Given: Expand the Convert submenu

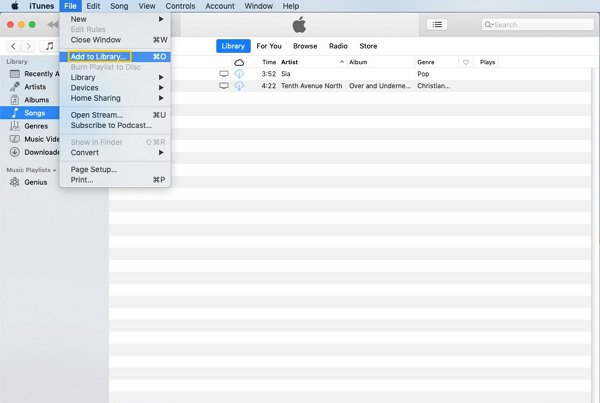Looking at the screenshot, I should pyautogui.click(x=115, y=152).
